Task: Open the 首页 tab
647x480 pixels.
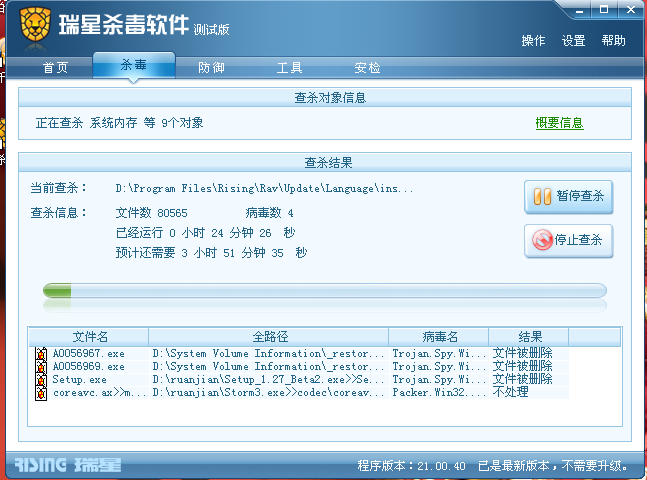Action: point(55,67)
